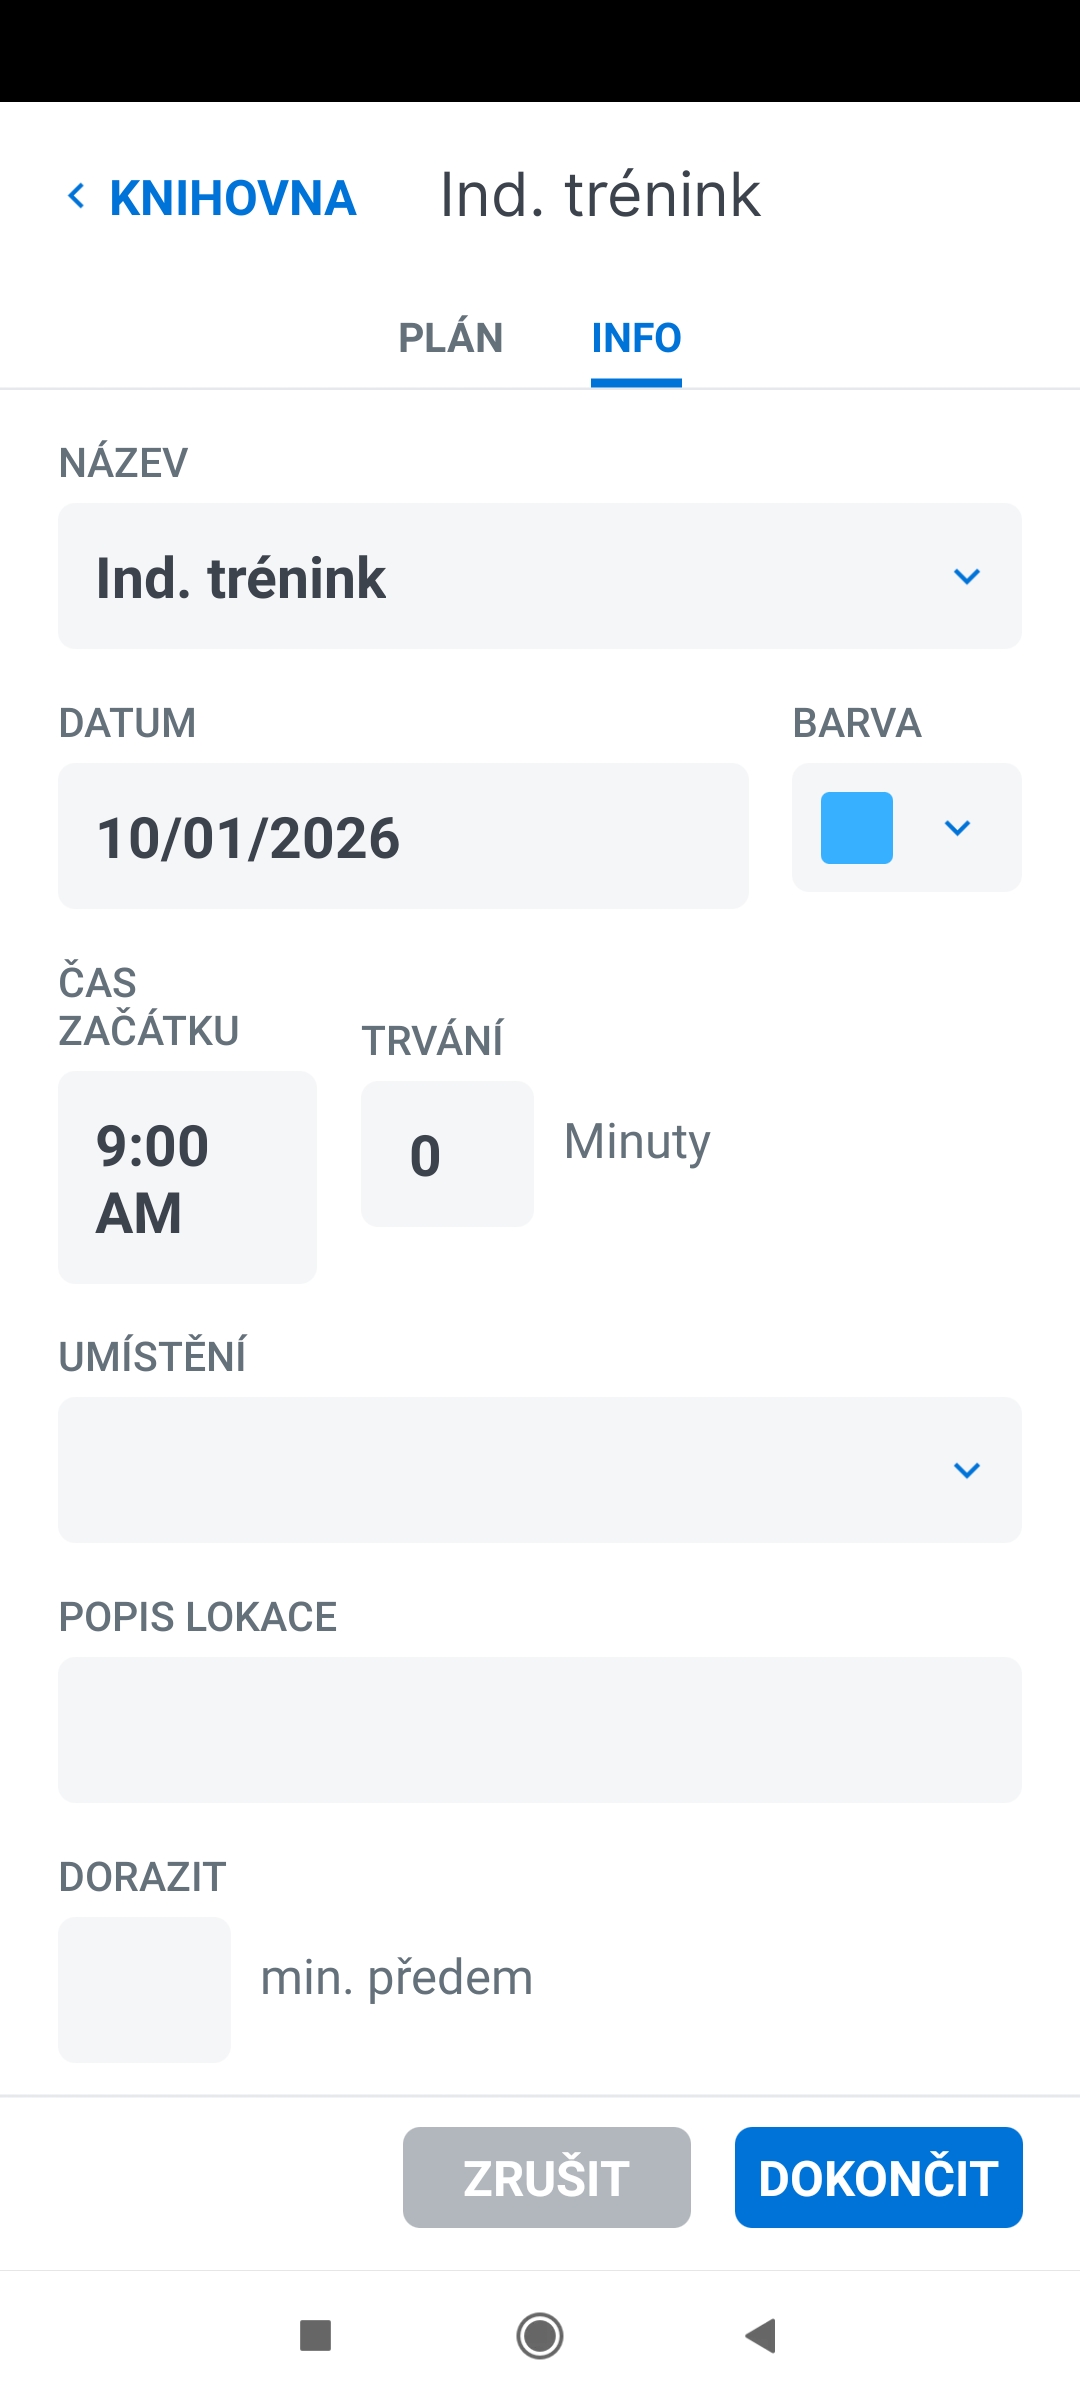Focus the Dorazit minutes-ahead field
The image size is (1080, 2400).
[x=144, y=1989]
